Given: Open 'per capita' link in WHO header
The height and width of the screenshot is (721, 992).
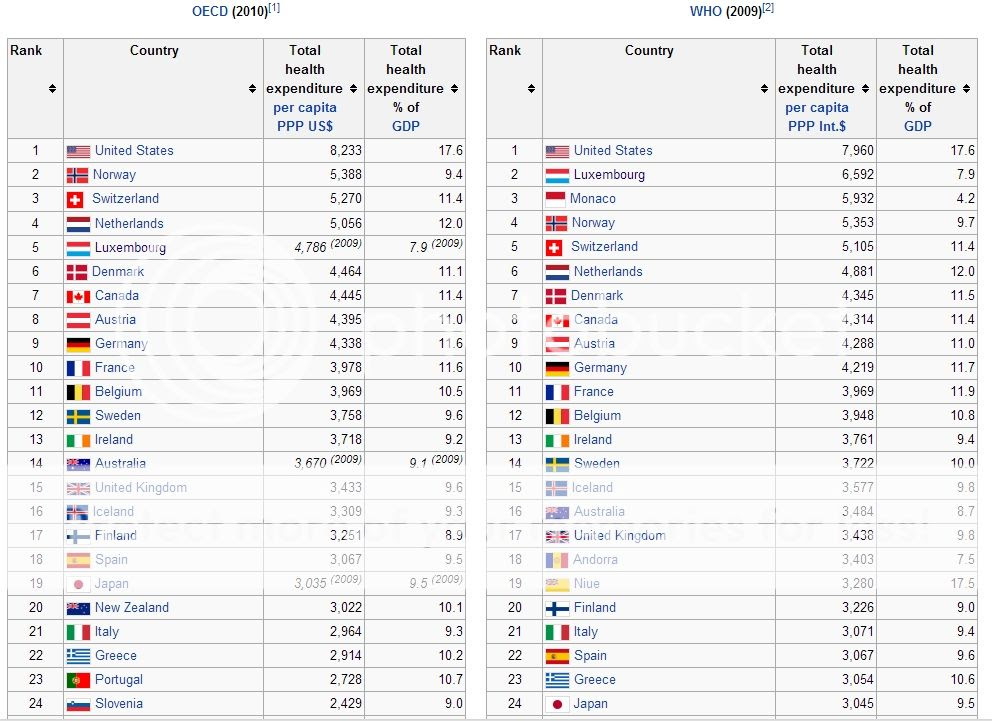Looking at the screenshot, I should [817, 108].
